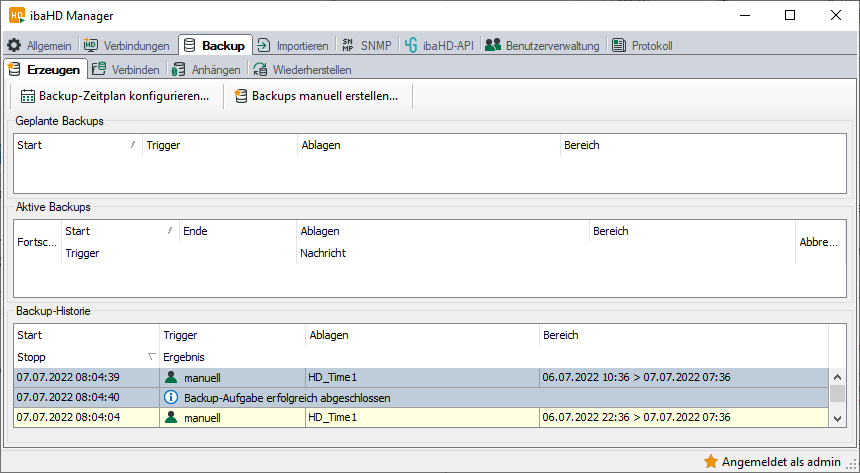Click Backup-Zeitplan konfigurieren button
The width and height of the screenshot is (860, 473).
tap(115, 97)
